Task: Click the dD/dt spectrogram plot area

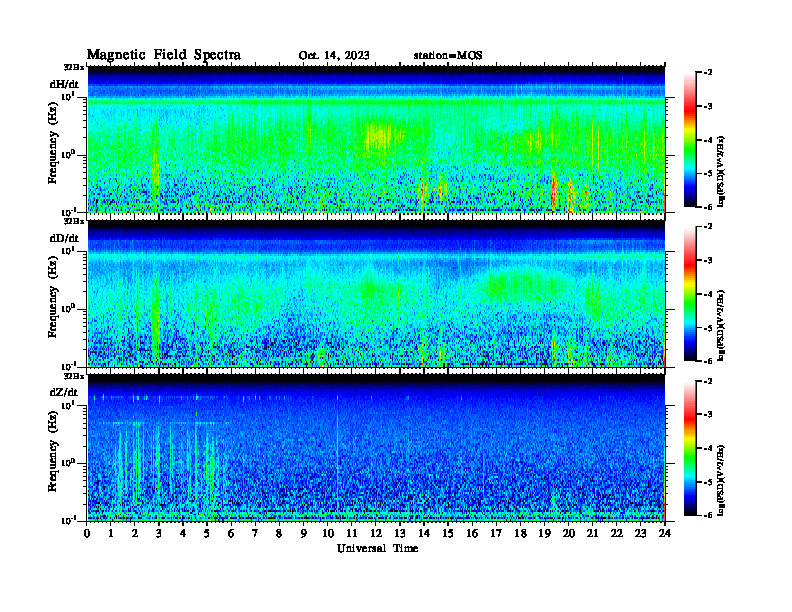Action: (x=376, y=293)
